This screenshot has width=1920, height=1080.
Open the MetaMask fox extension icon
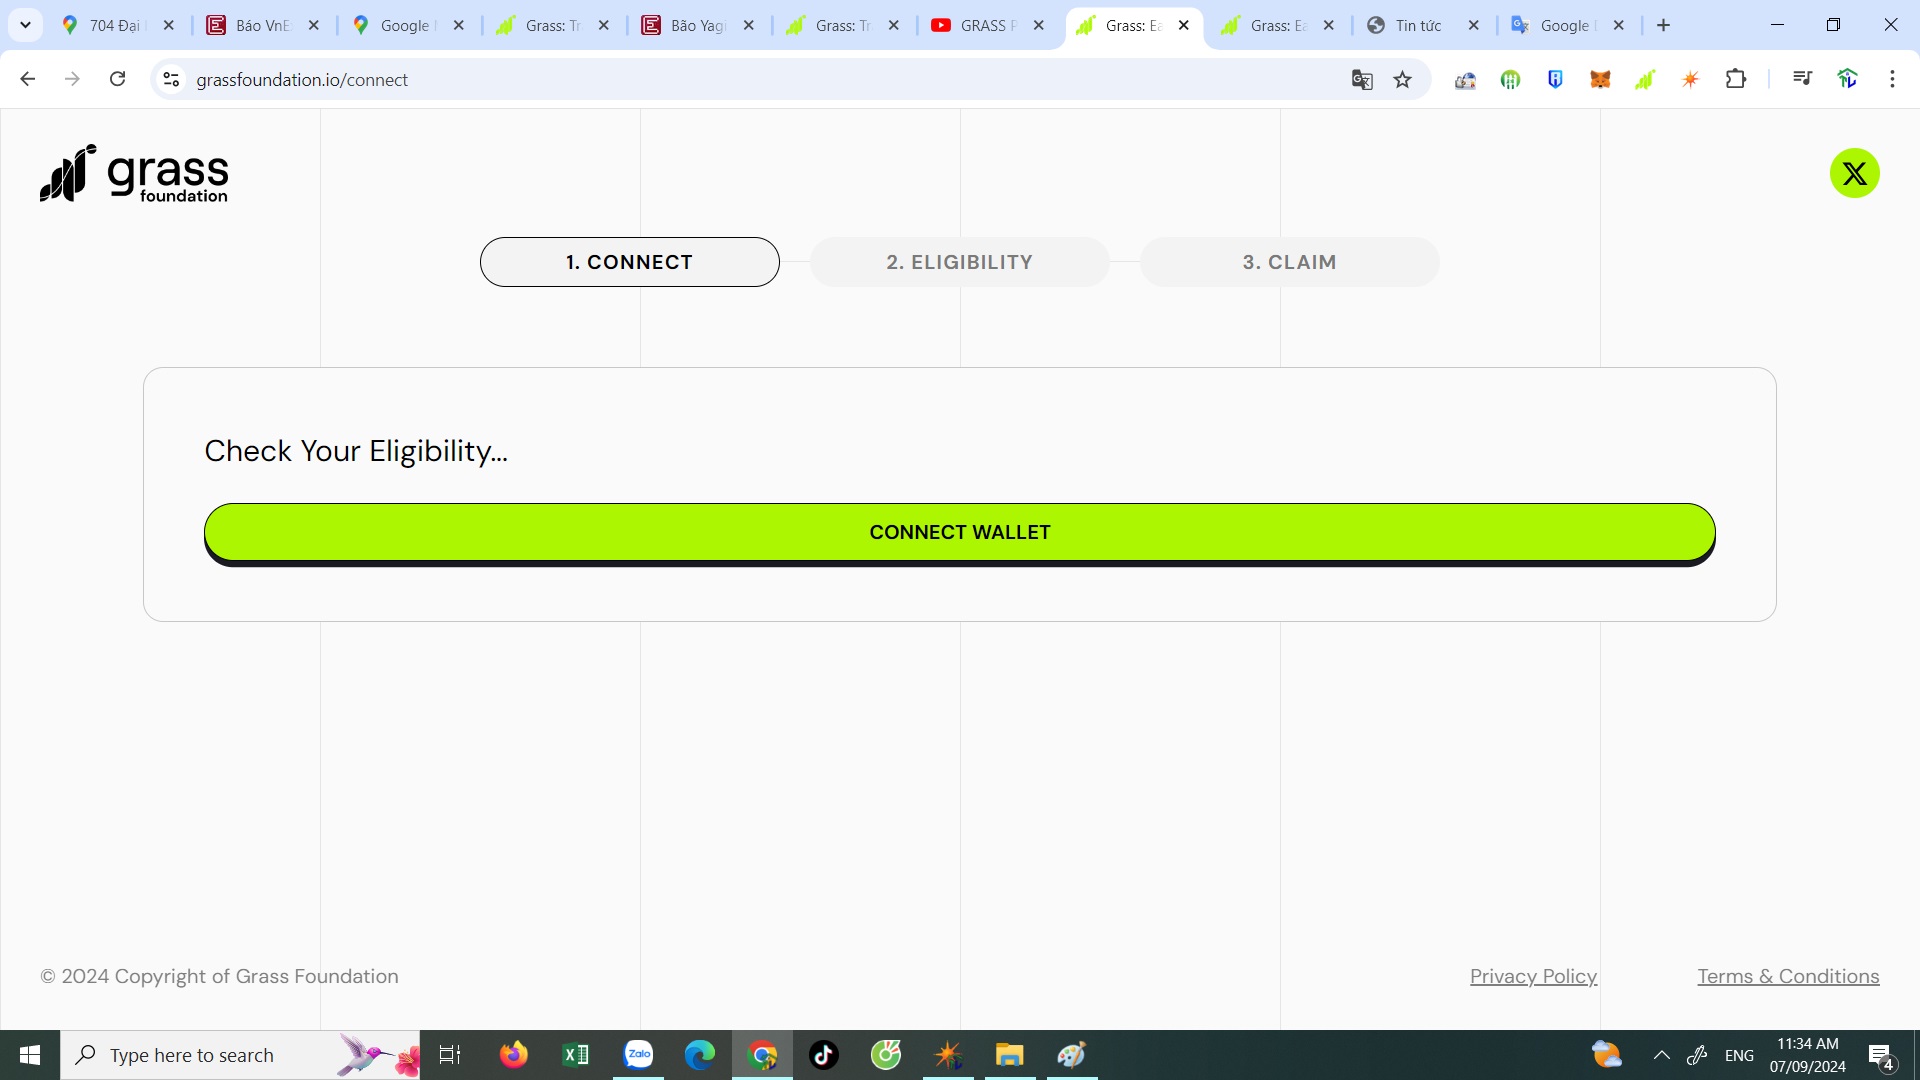(x=1600, y=79)
